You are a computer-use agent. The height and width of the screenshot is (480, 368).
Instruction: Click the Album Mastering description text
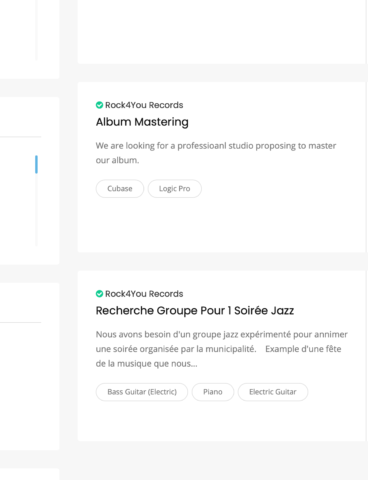216,153
